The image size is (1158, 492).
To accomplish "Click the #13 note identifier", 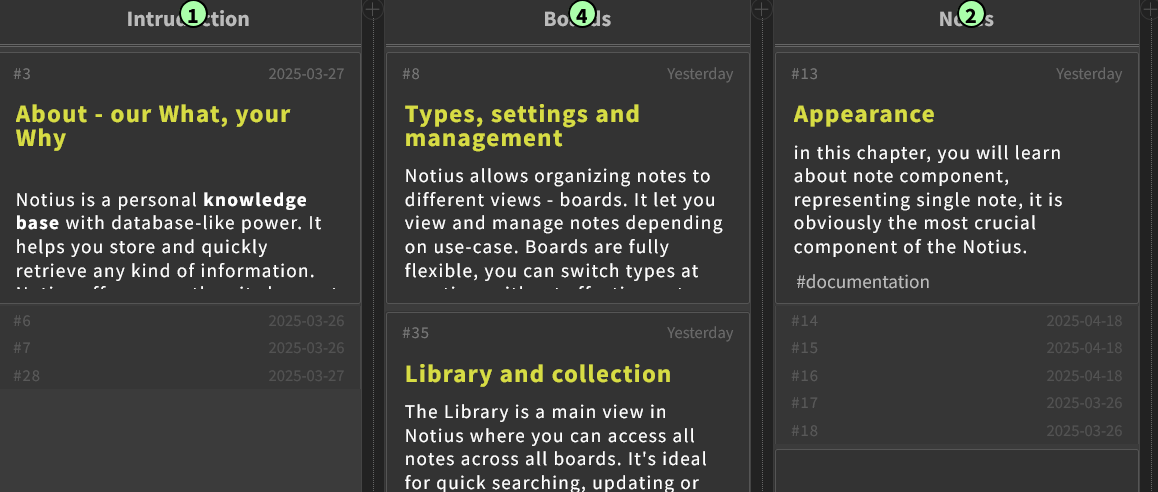I will coord(804,74).
